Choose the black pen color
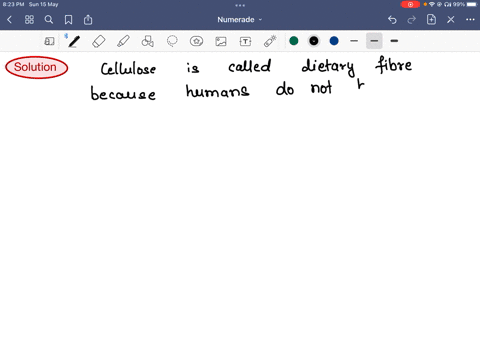The image size is (480, 360). click(314, 41)
